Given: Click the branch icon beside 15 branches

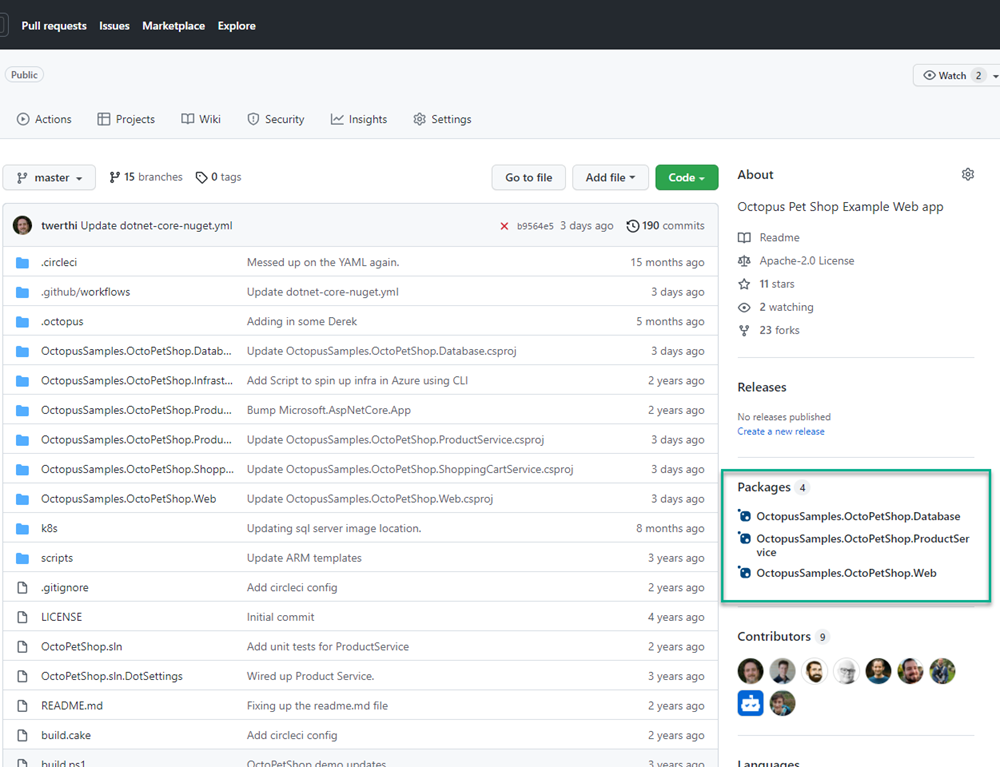Looking at the screenshot, I should pos(117,176).
